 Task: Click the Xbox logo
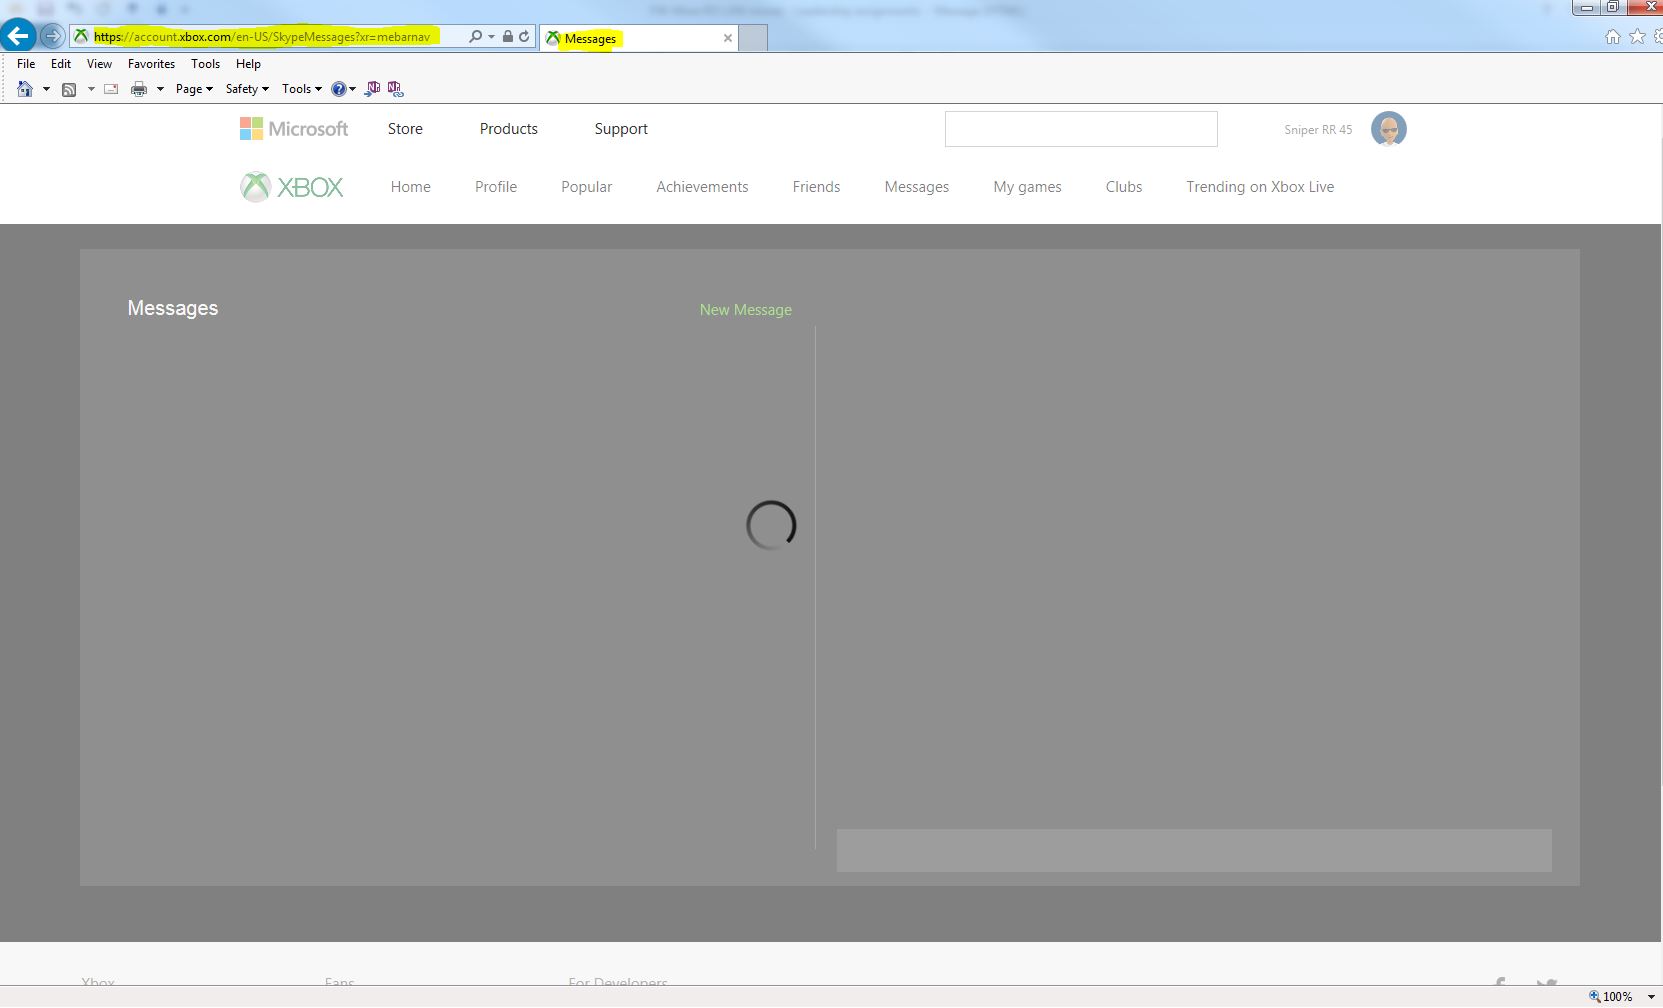coord(292,187)
